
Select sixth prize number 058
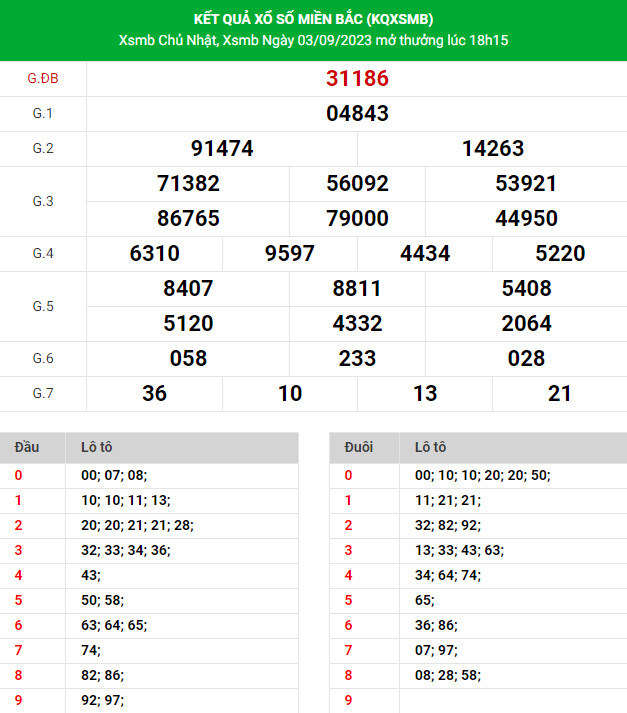point(188,358)
